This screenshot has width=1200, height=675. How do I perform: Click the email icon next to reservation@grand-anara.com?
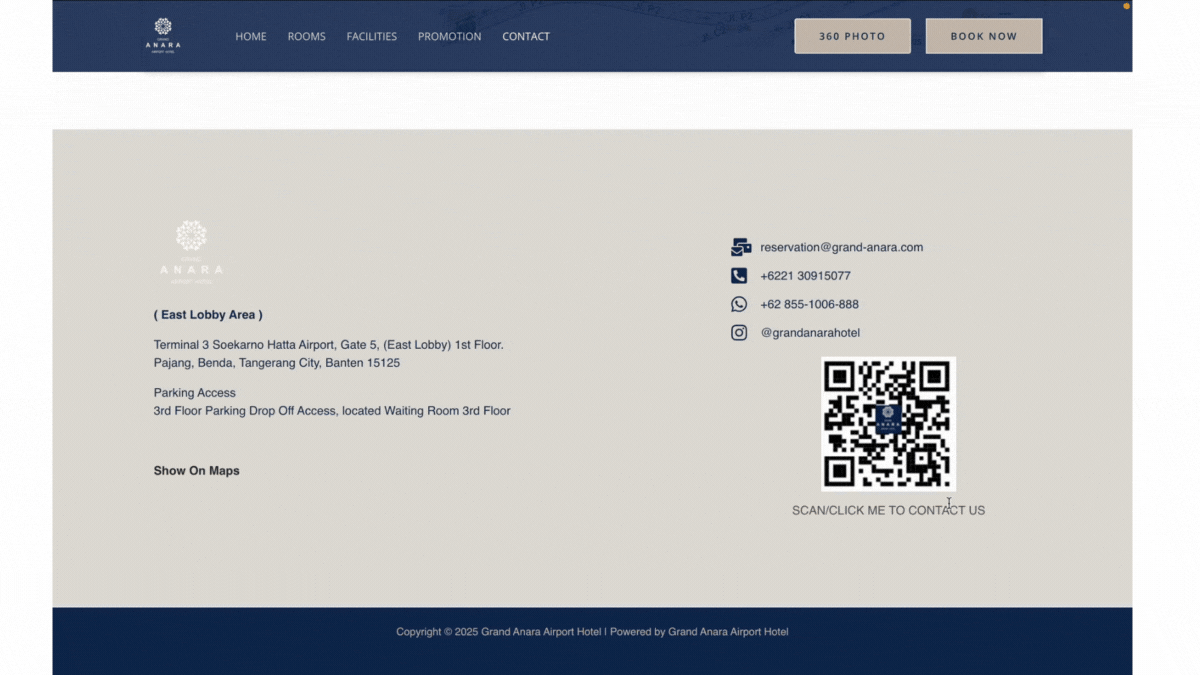(x=739, y=246)
